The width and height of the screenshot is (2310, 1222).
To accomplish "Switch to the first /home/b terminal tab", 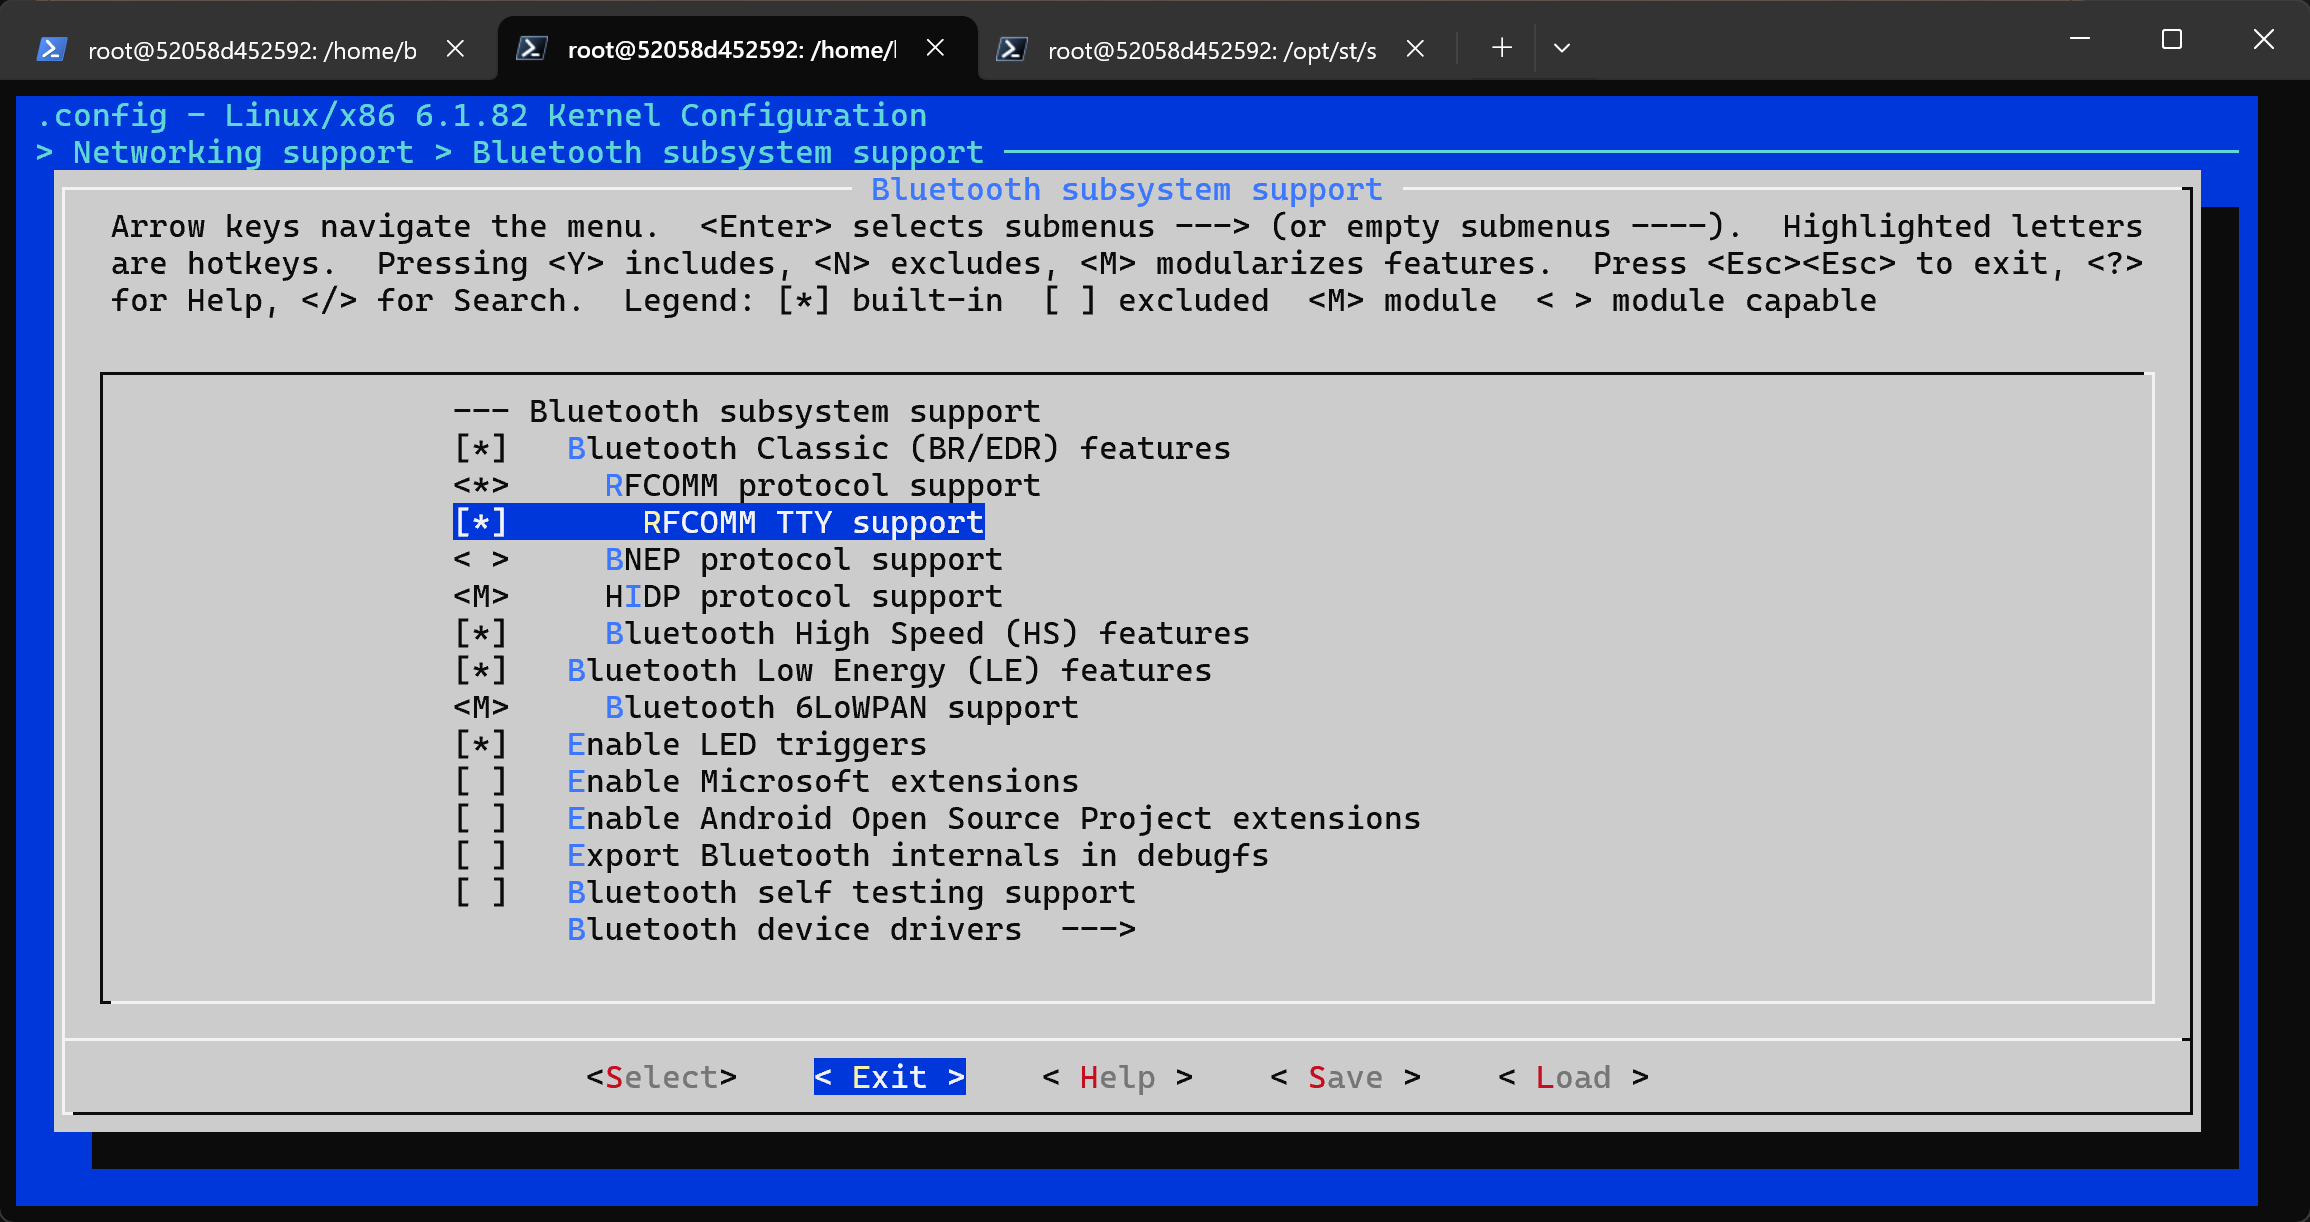I will tap(250, 50).
